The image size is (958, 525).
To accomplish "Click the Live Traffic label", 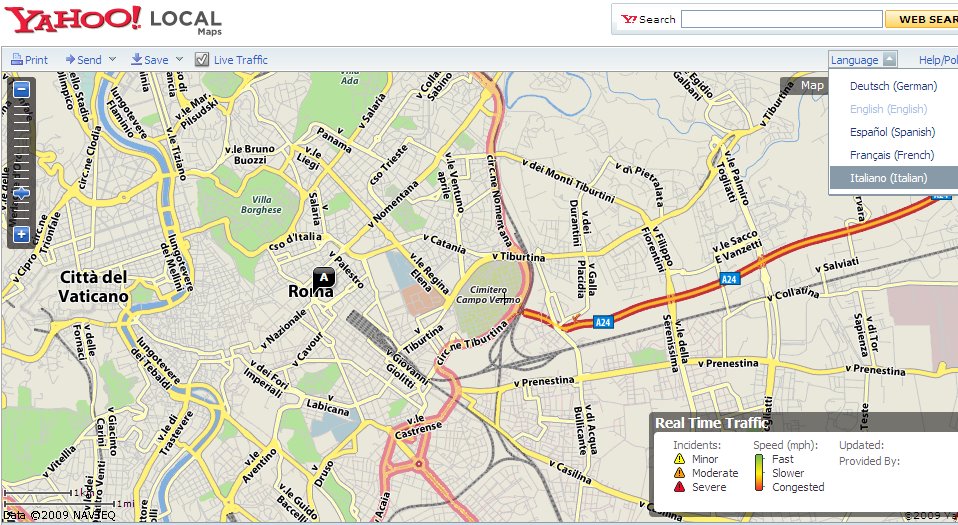I will (241, 60).
